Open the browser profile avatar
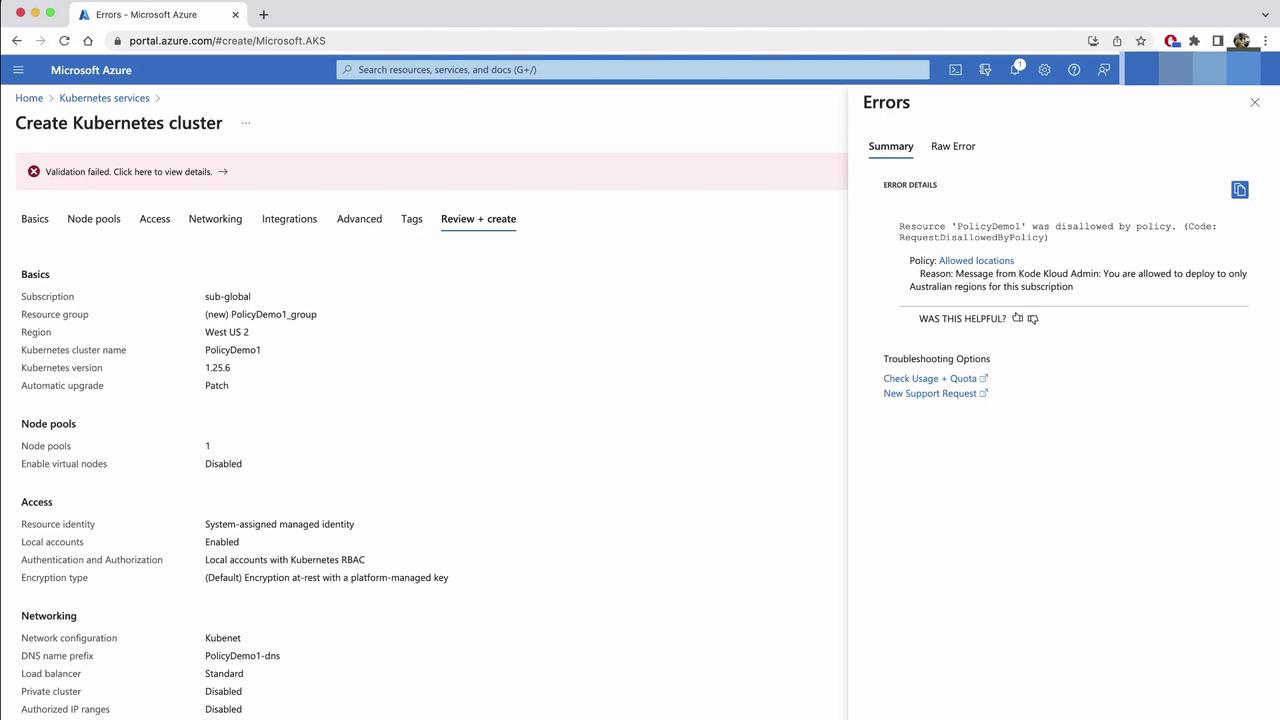Image resolution: width=1280 pixels, height=720 pixels. 1242,41
